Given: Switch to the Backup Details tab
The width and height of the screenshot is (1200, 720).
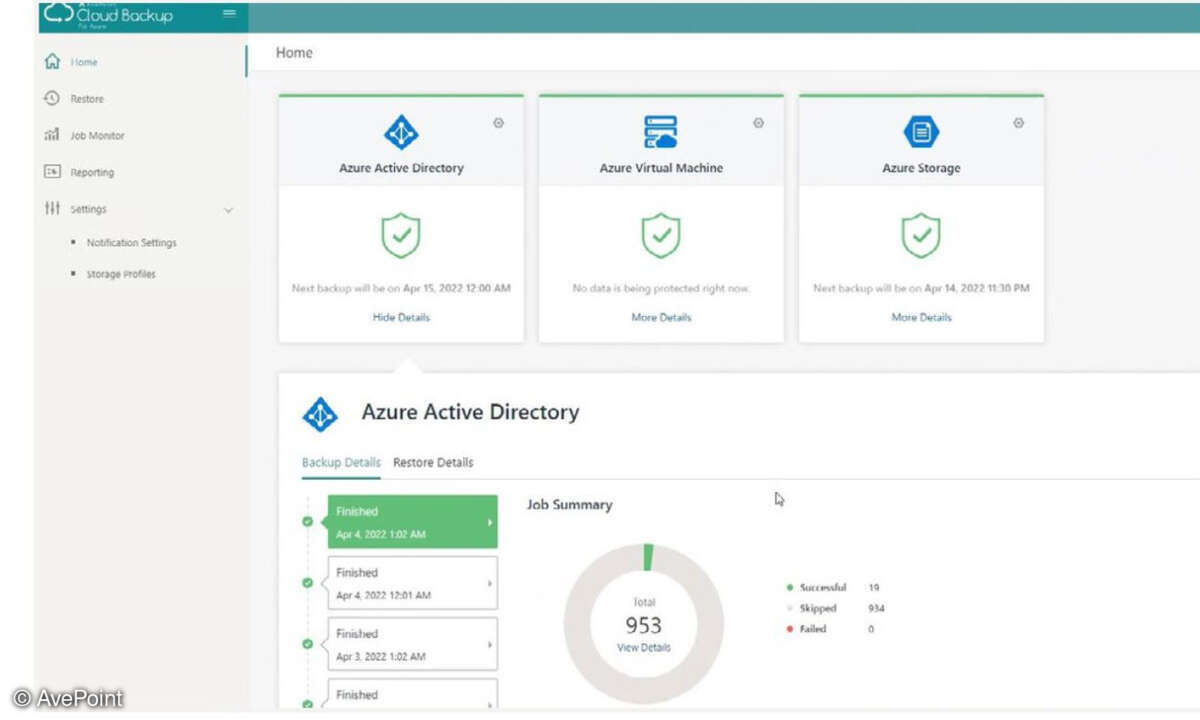Looking at the screenshot, I should click(341, 463).
